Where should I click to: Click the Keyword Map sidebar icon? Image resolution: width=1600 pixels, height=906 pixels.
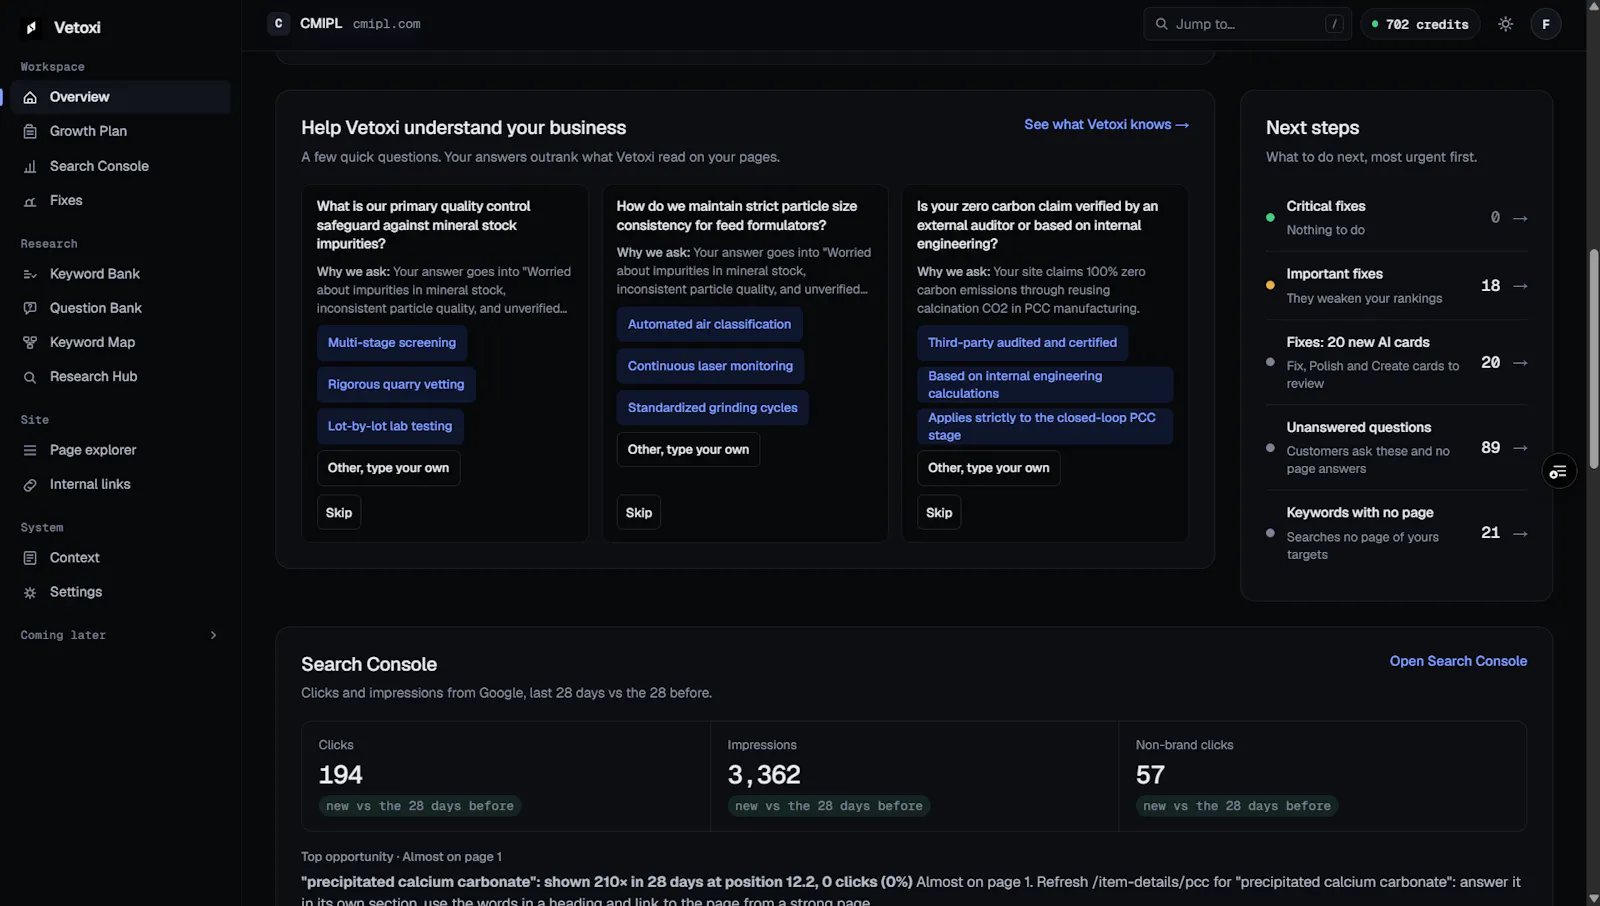point(30,342)
